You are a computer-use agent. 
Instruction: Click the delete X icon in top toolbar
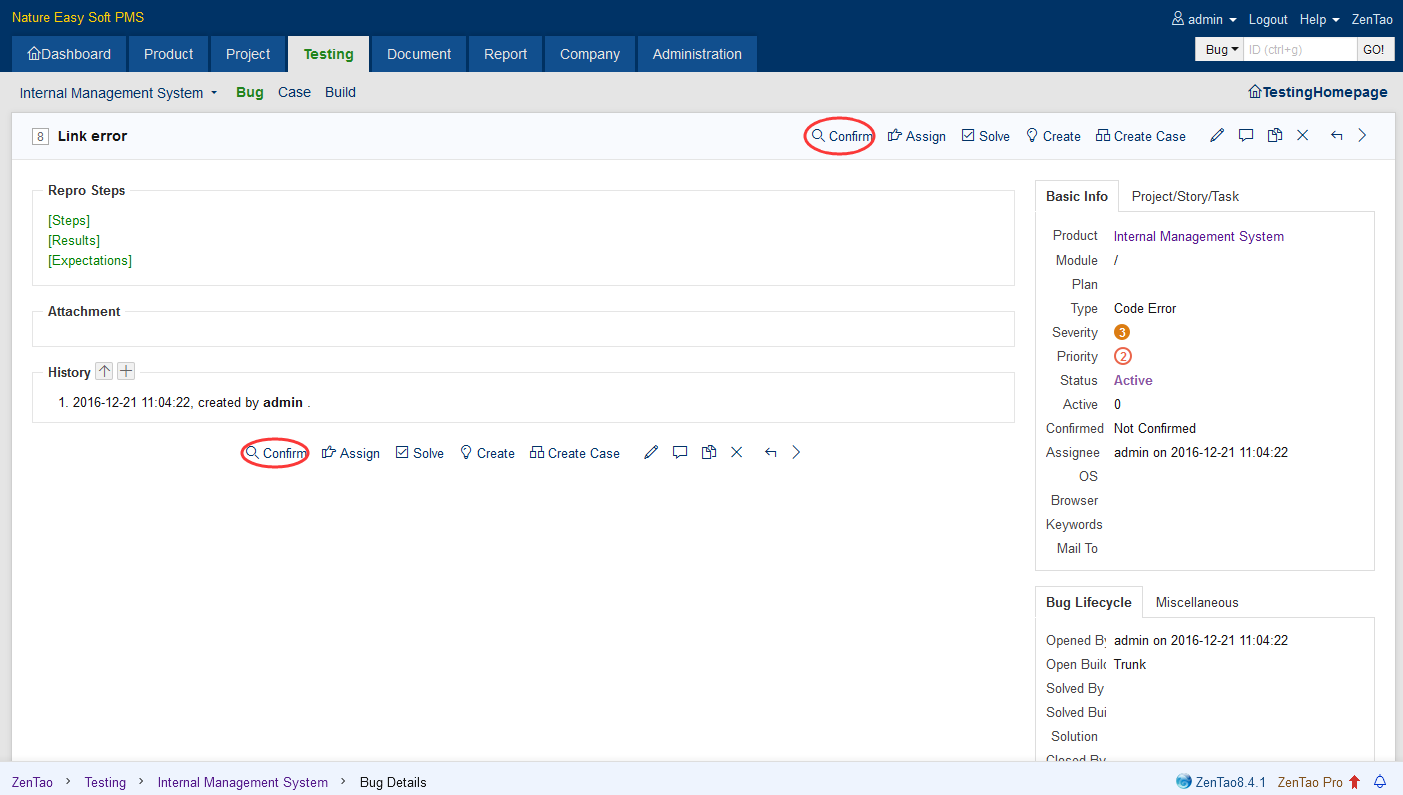pos(1302,136)
